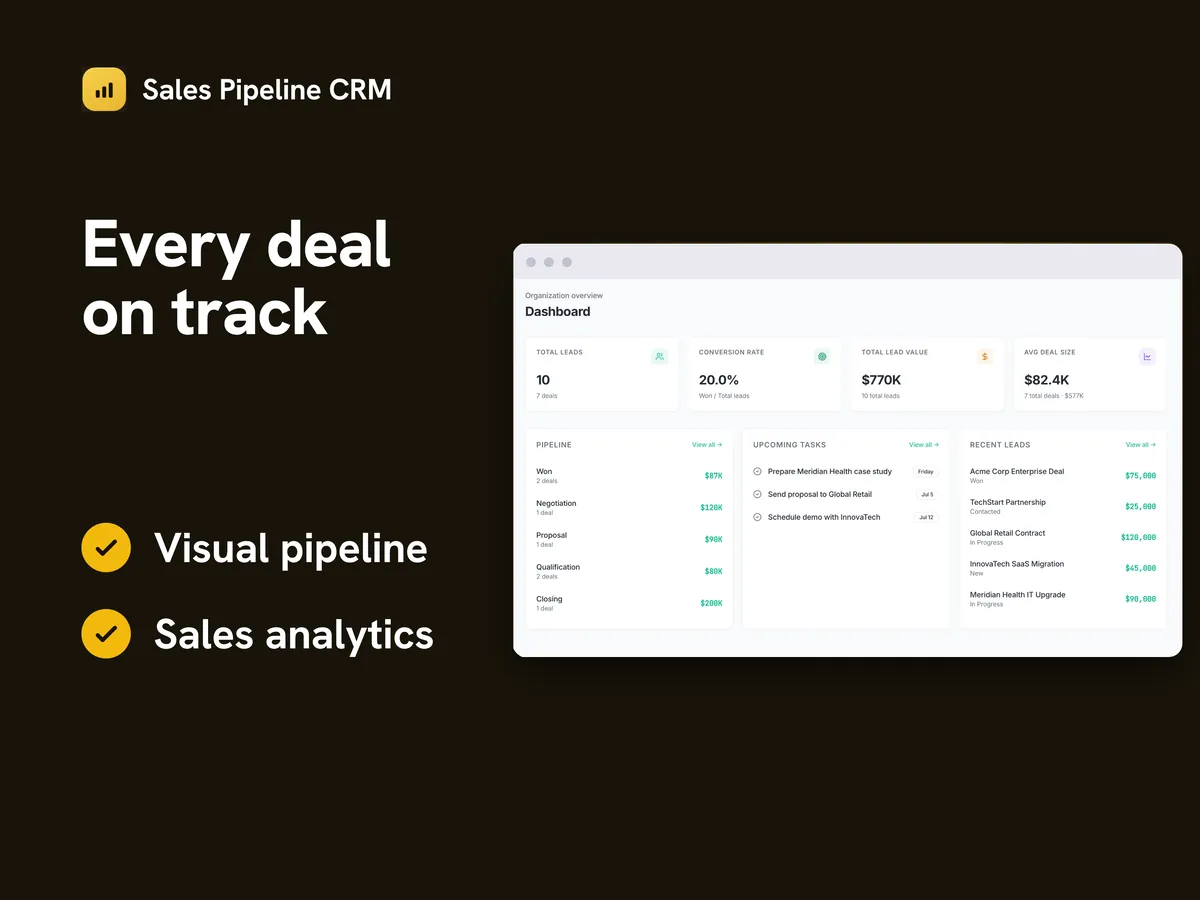Click the 20.0% conversion rate value

[718, 380]
